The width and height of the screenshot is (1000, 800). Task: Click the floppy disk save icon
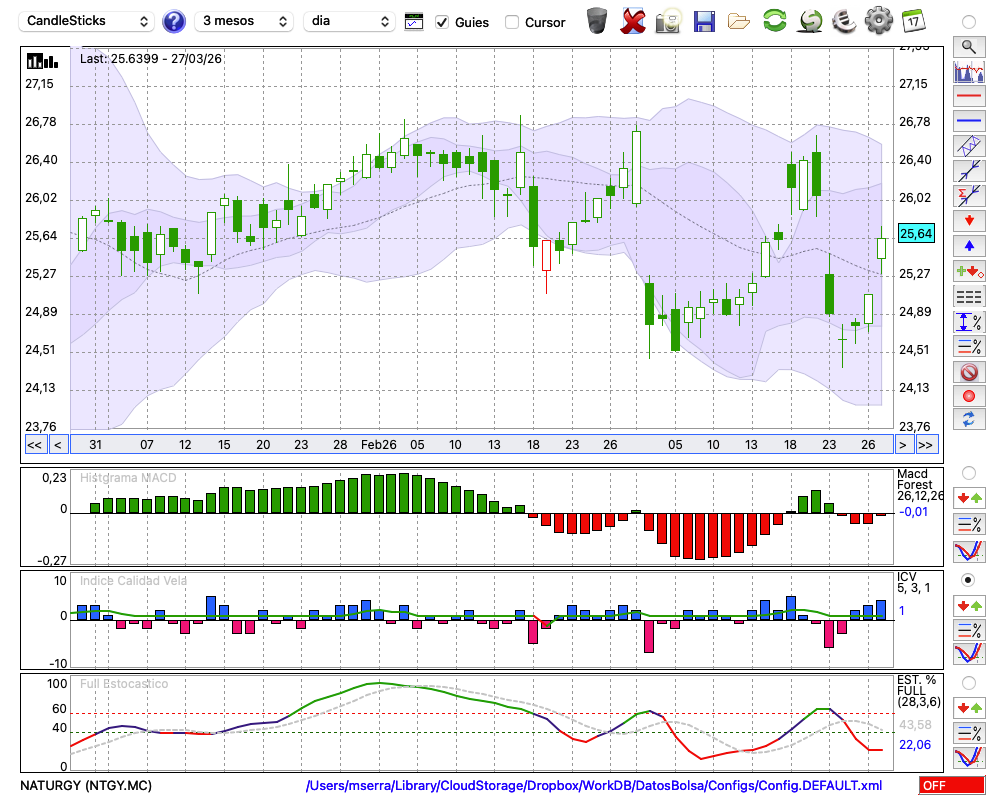(x=704, y=21)
